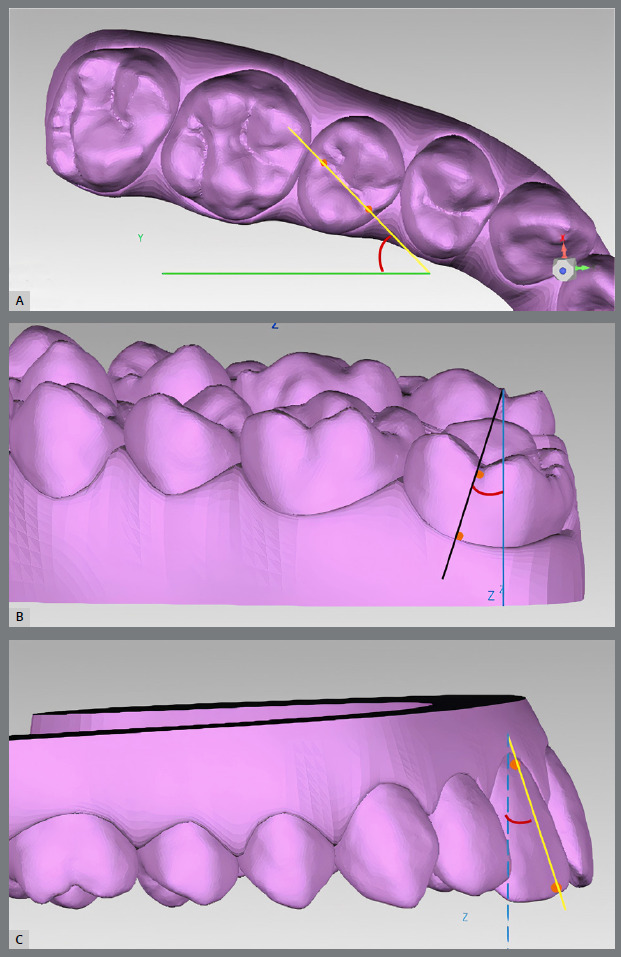Click the green arrow on the orientation gizmo
The width and height of the screenshot is (621, 957).
tap(582, 268)
